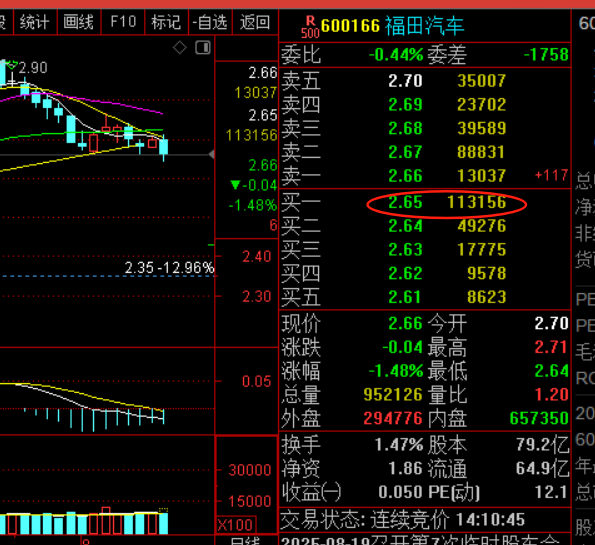Click the 量比 value 1.20

(x=551, y=395)
